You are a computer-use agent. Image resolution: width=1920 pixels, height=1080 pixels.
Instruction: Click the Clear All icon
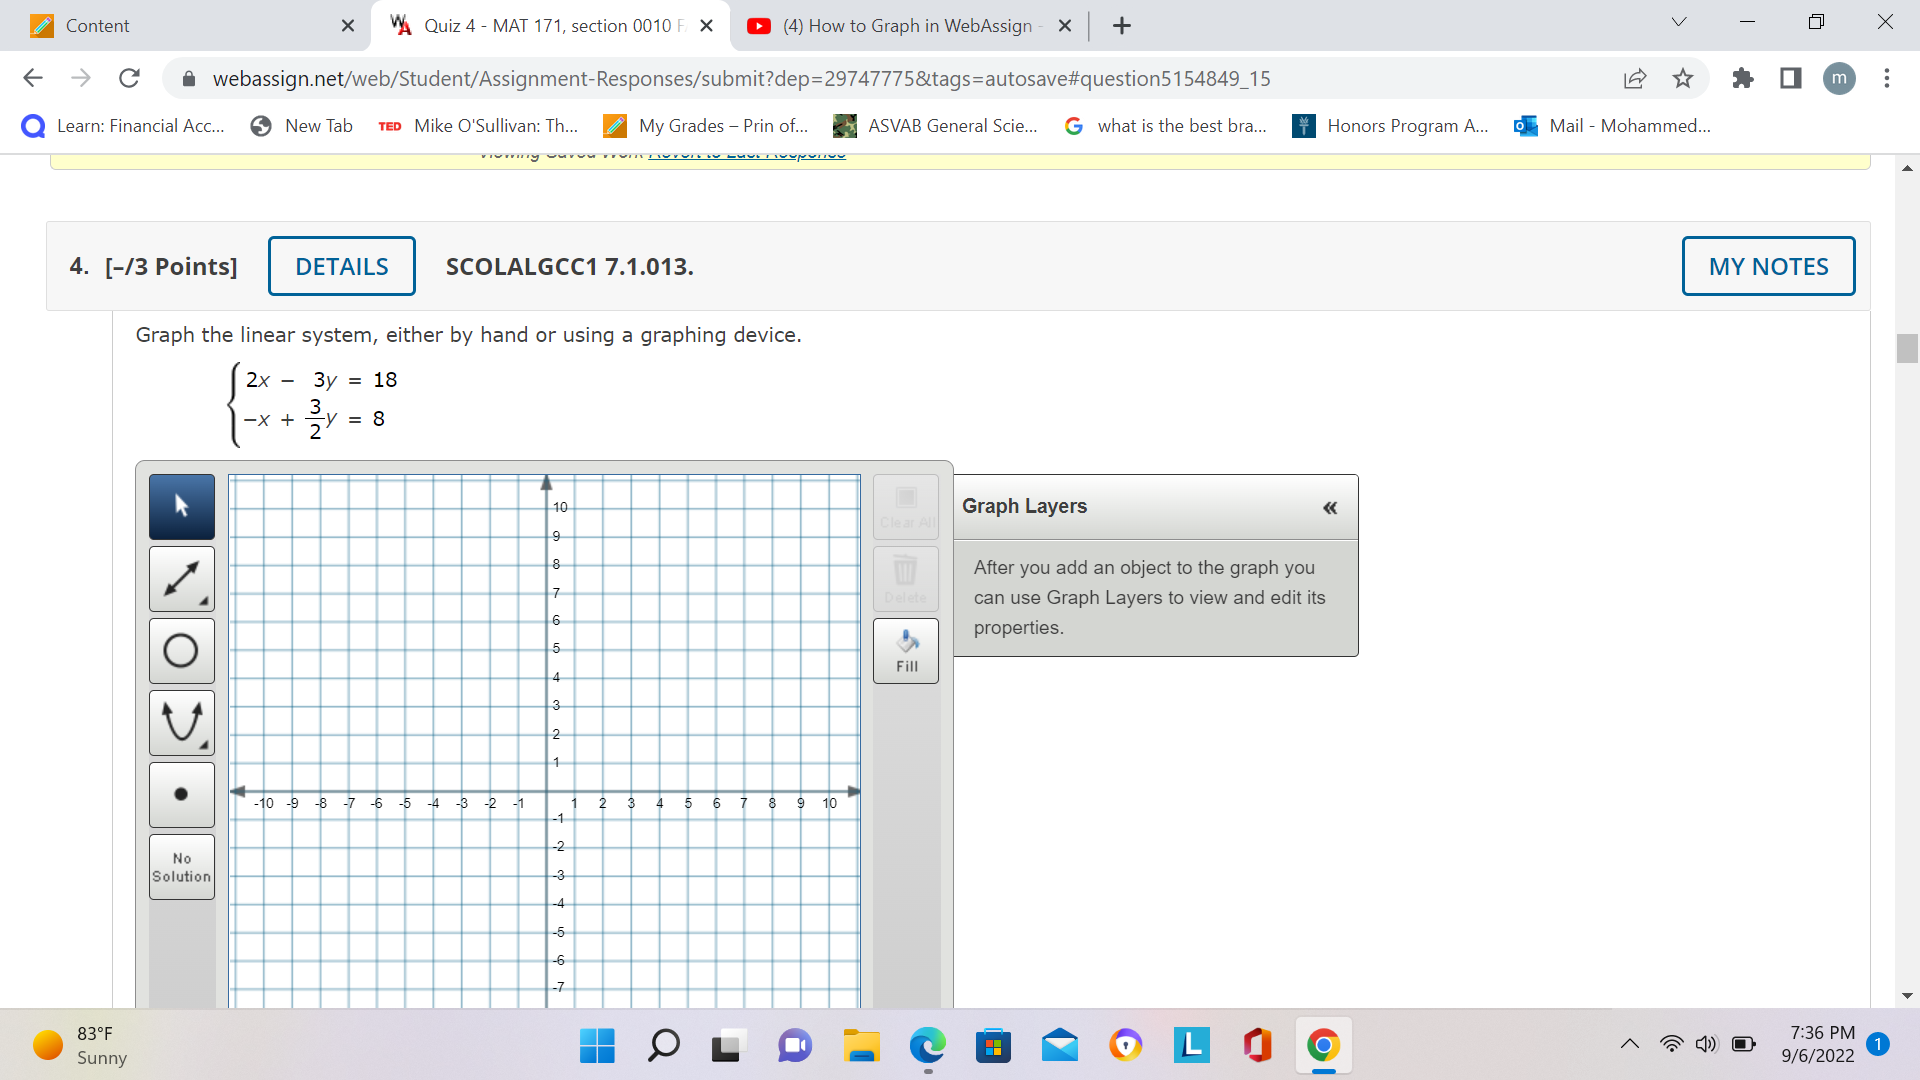[905, 506]
